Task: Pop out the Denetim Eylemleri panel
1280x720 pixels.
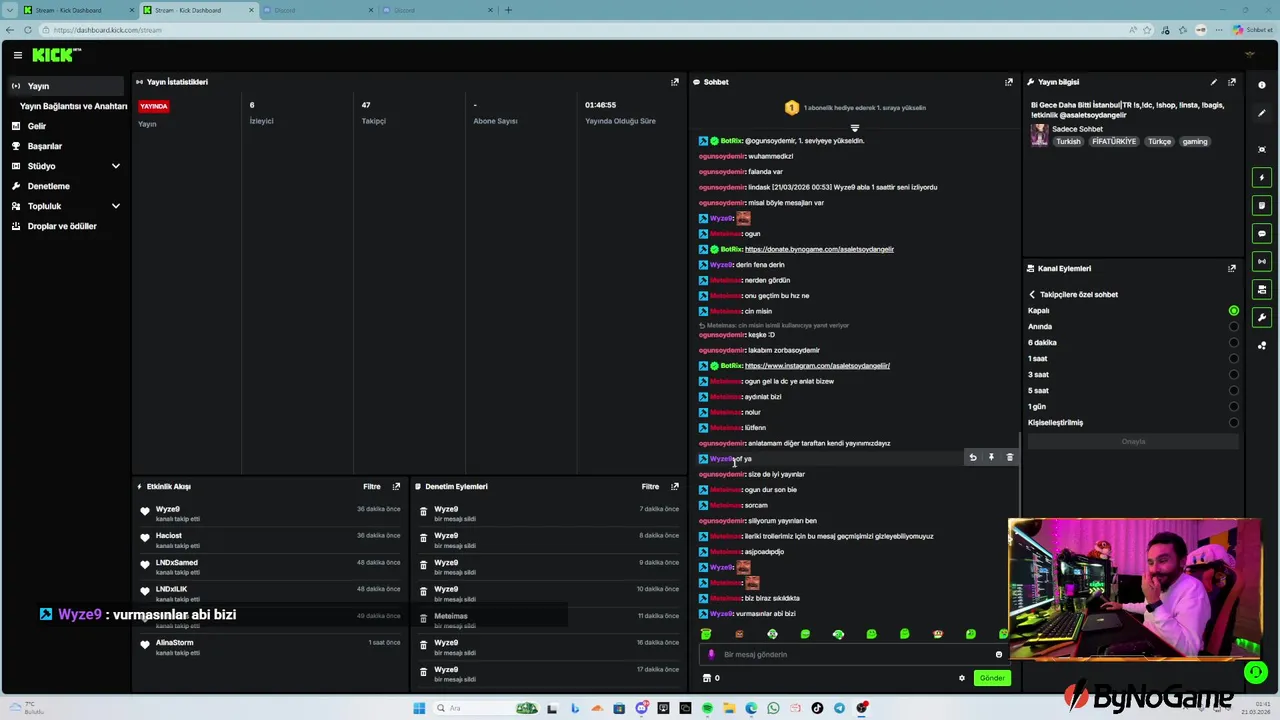Action: coord(675,486)
